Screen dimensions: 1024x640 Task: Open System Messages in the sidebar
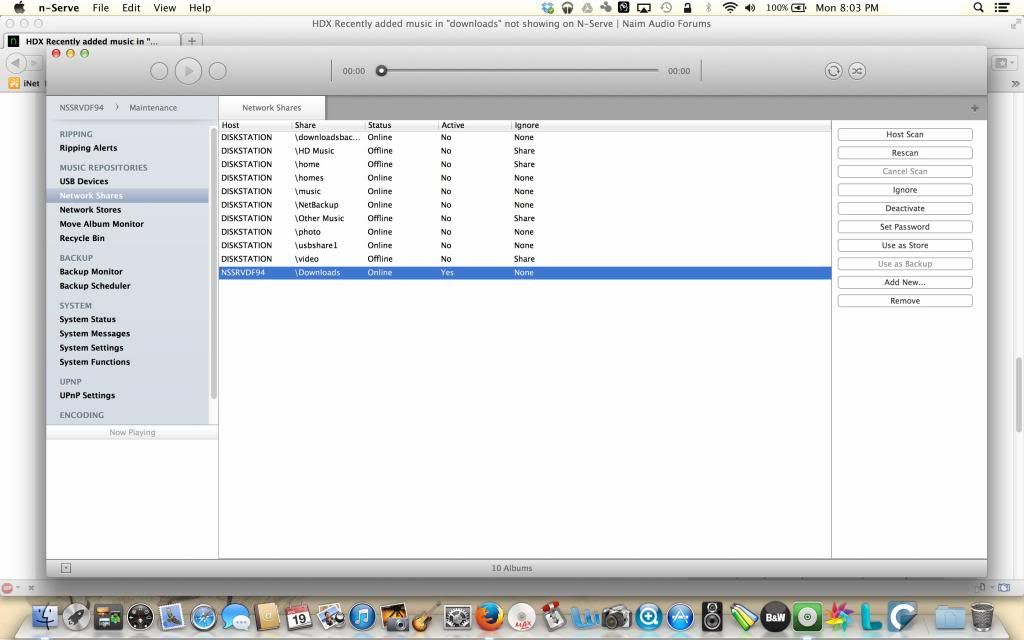click(x=95, y=334)
